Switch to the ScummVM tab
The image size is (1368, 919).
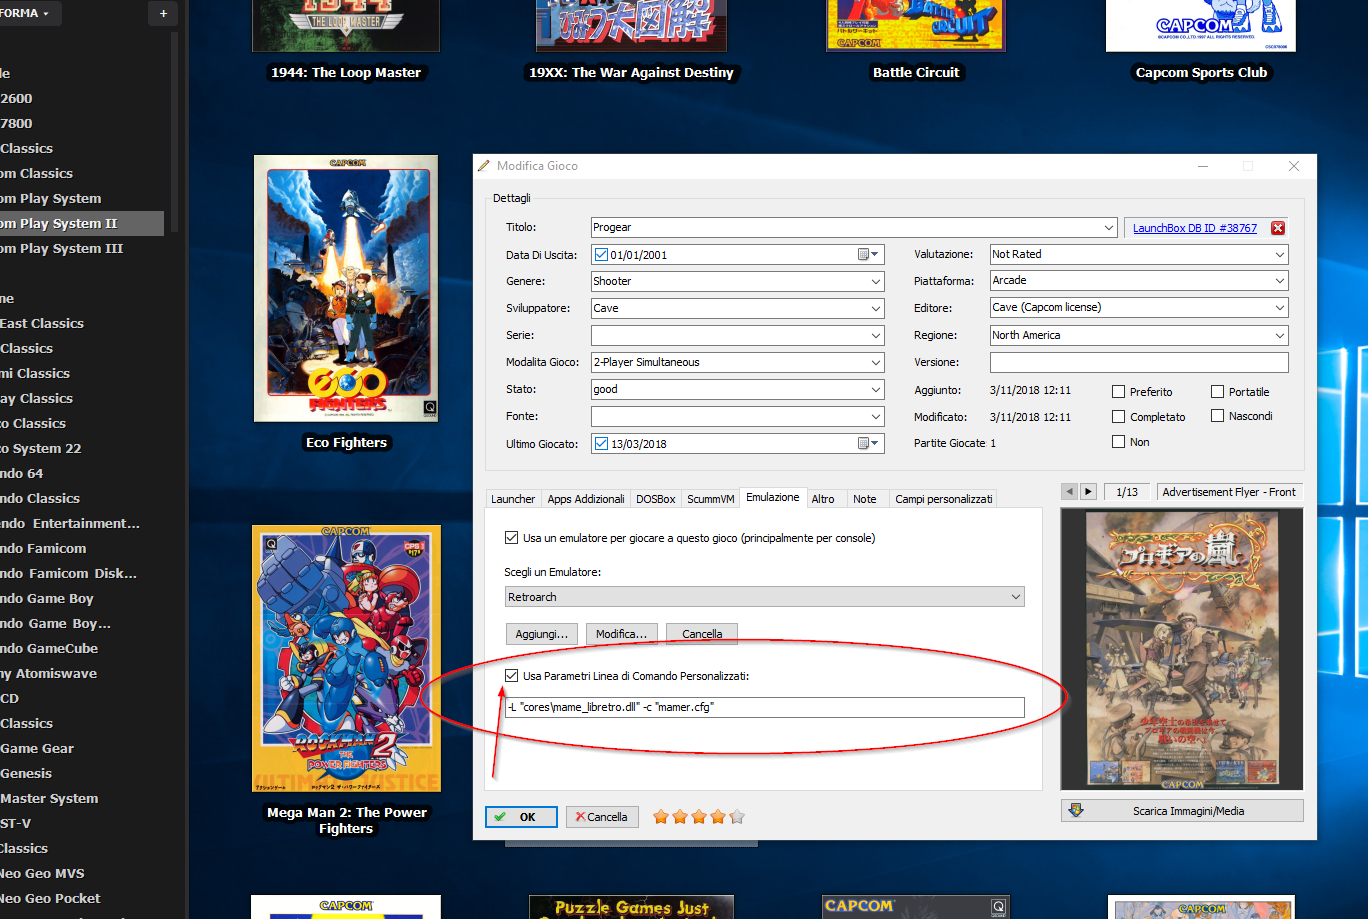(711, 499)
